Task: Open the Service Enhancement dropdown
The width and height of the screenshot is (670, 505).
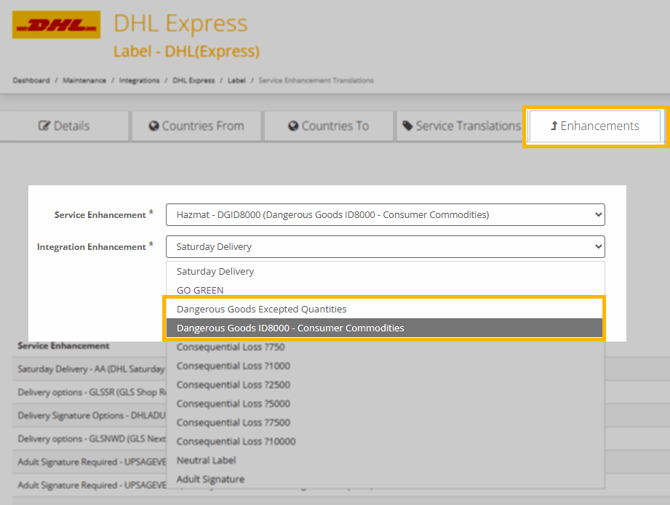Action: (x=385, y=214)
